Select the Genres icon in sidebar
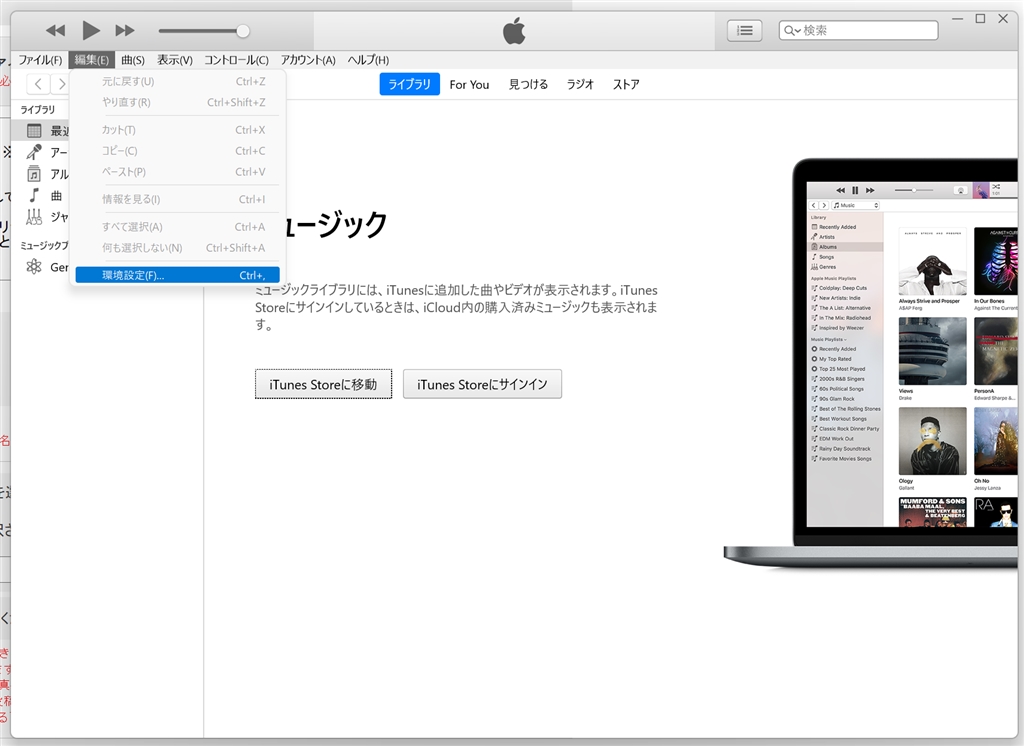The height and width of the screenshot is (746, 1024). coord(34,217)
